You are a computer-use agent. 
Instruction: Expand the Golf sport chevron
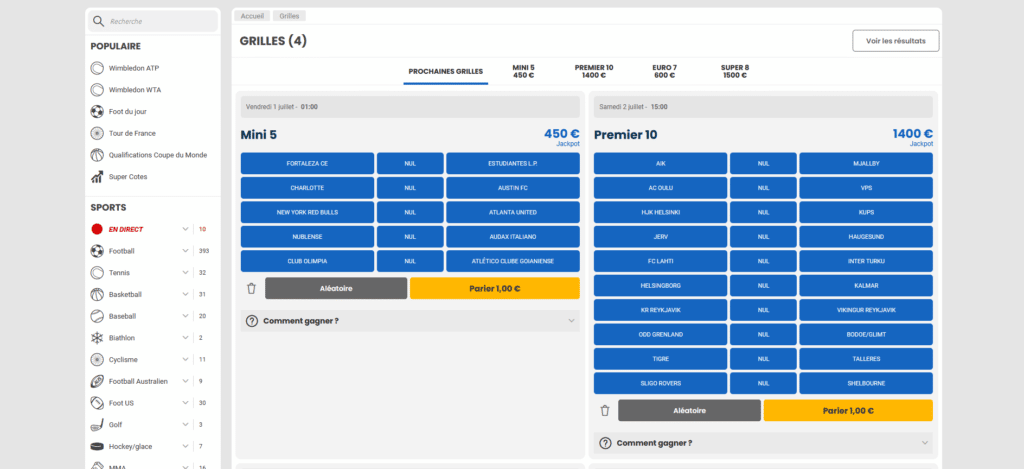(185, 425)
